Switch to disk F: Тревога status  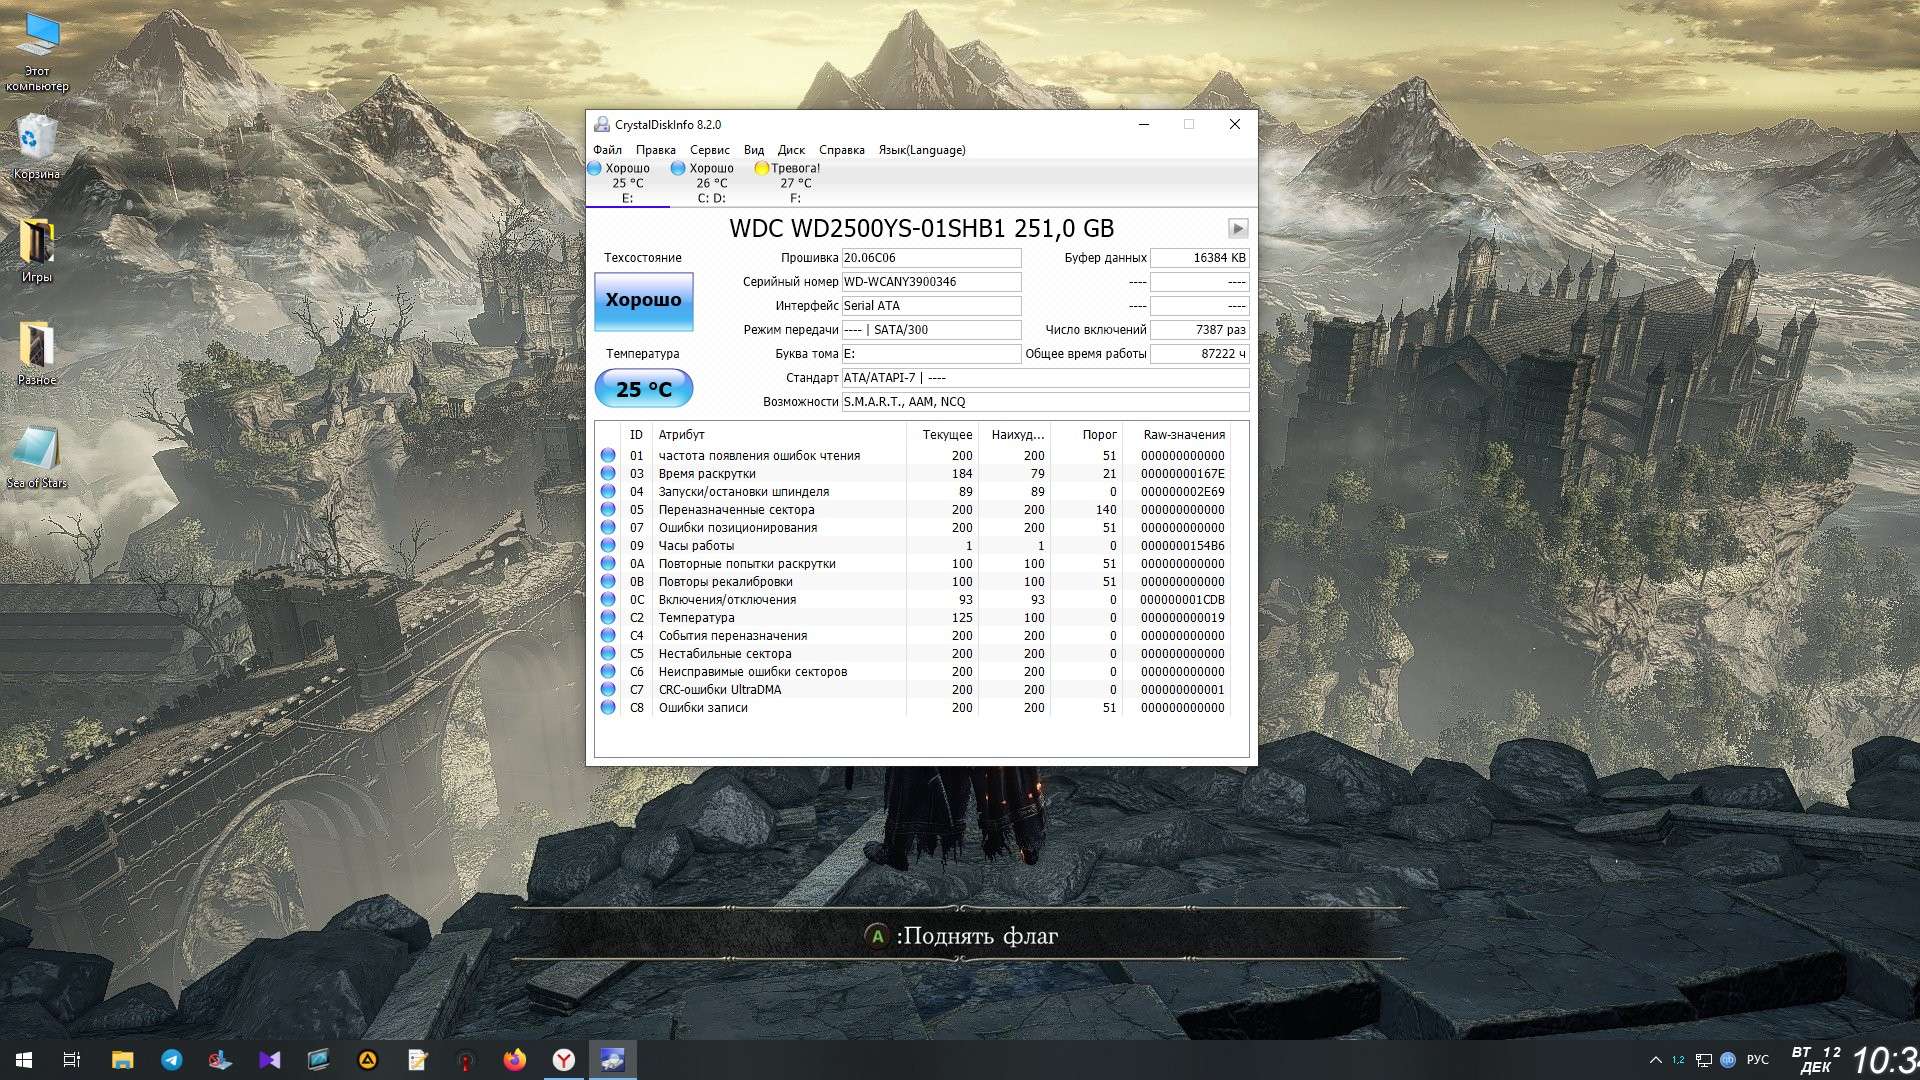(795, 183)
